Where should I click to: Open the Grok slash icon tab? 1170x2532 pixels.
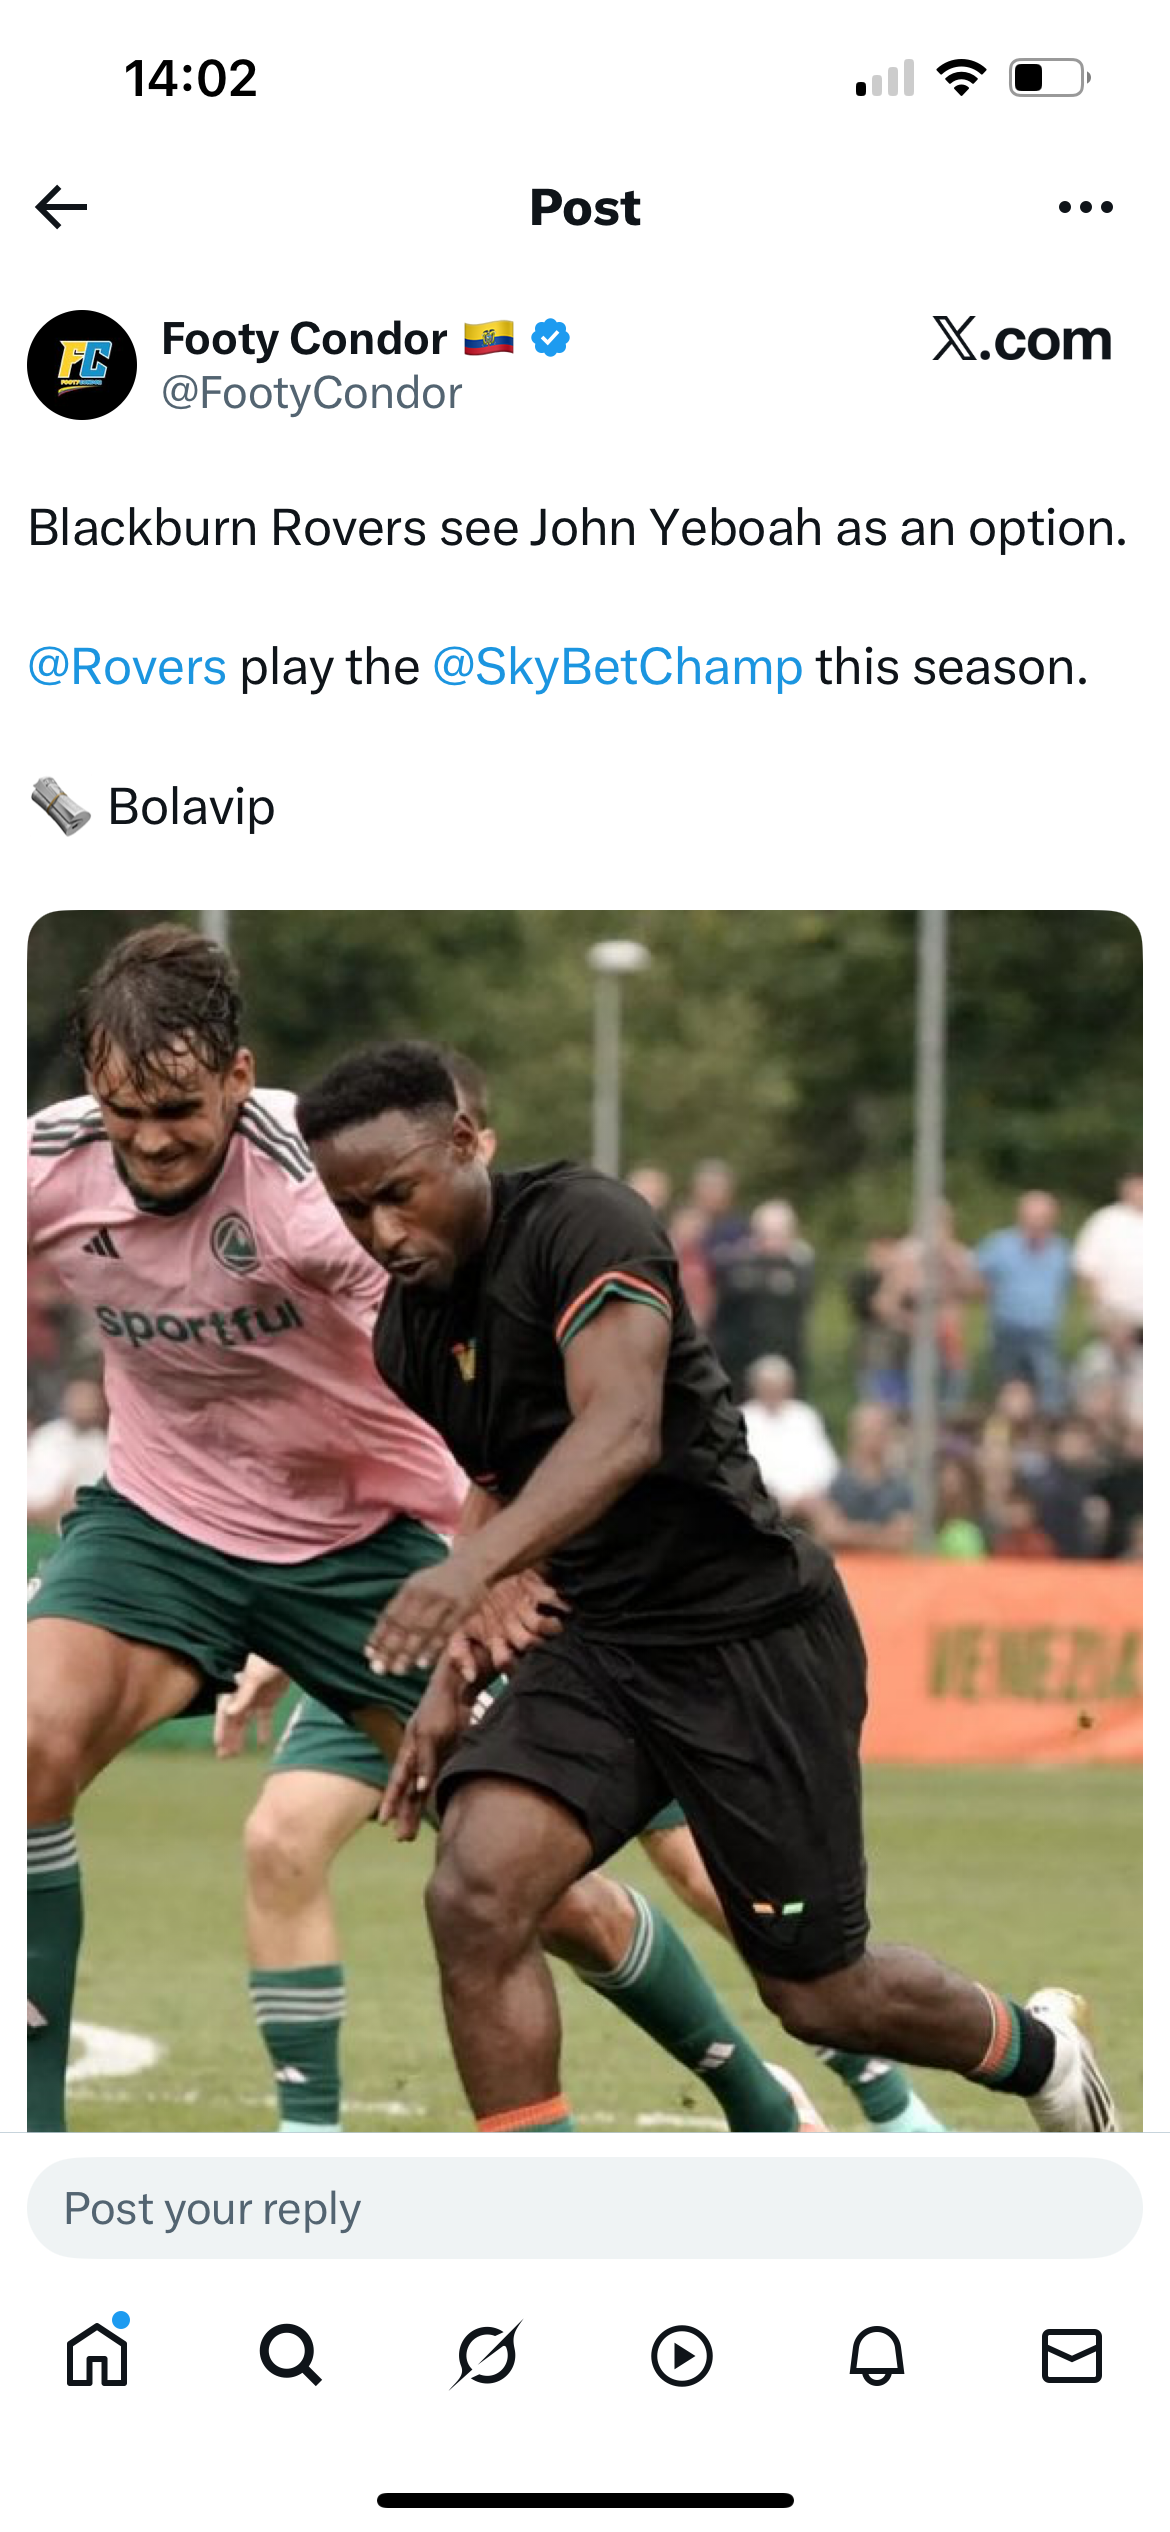(x=486, y=2355)
